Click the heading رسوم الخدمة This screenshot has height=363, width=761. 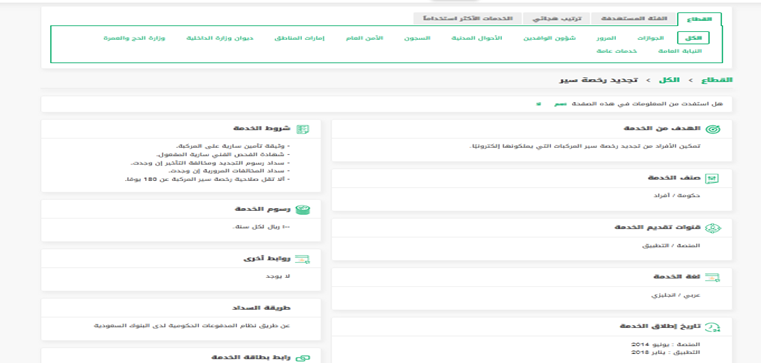click(x=263, y=209)
